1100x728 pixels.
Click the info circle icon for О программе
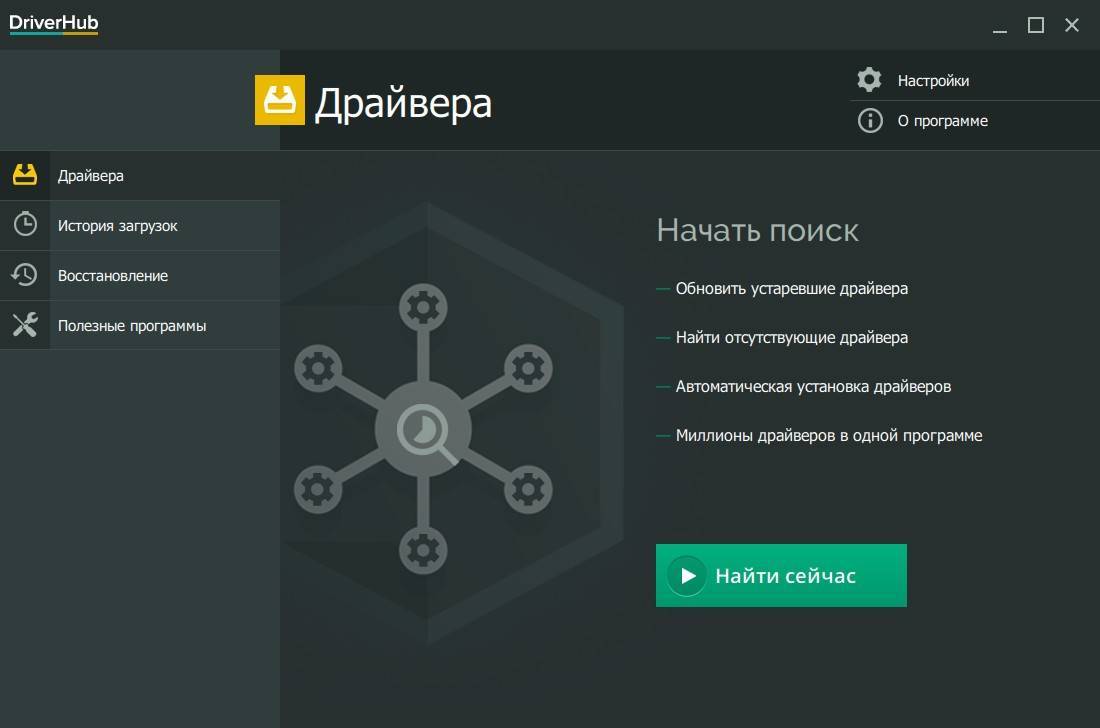870,121
